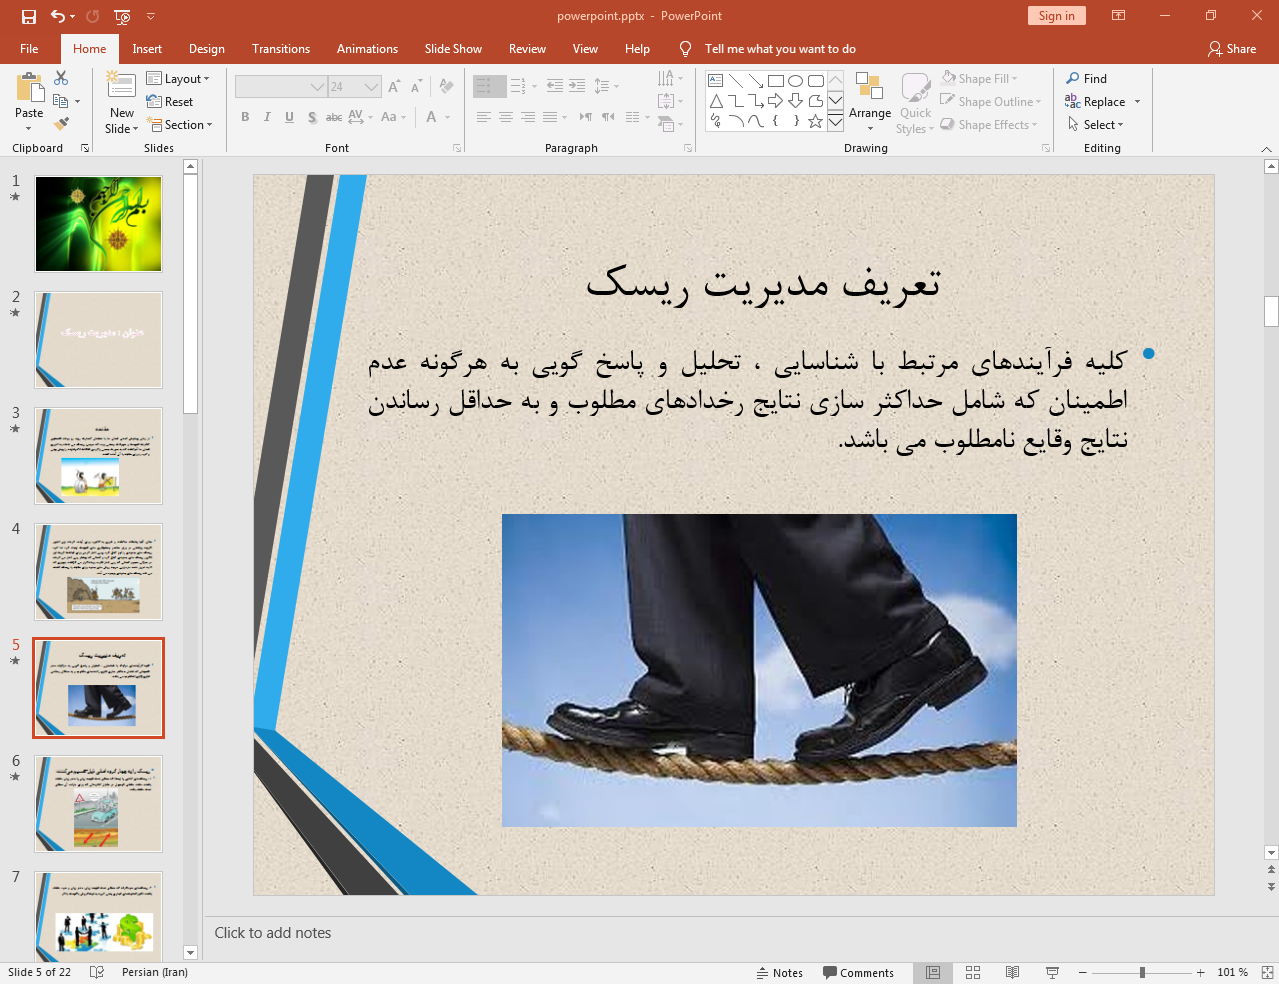The width and height of the screenshot is (1279, 984).
Task: Click the spell check icon in status bar
Action: pyautogui.click(x=97, y=972)
